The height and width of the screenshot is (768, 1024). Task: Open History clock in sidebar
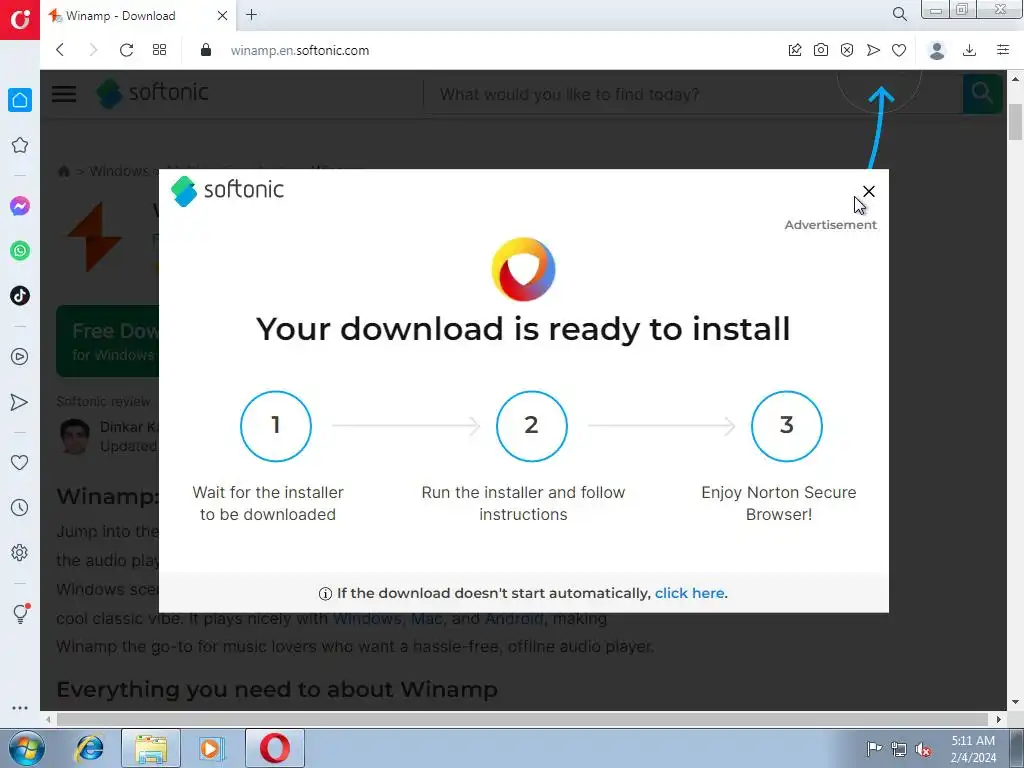point(20,507)
